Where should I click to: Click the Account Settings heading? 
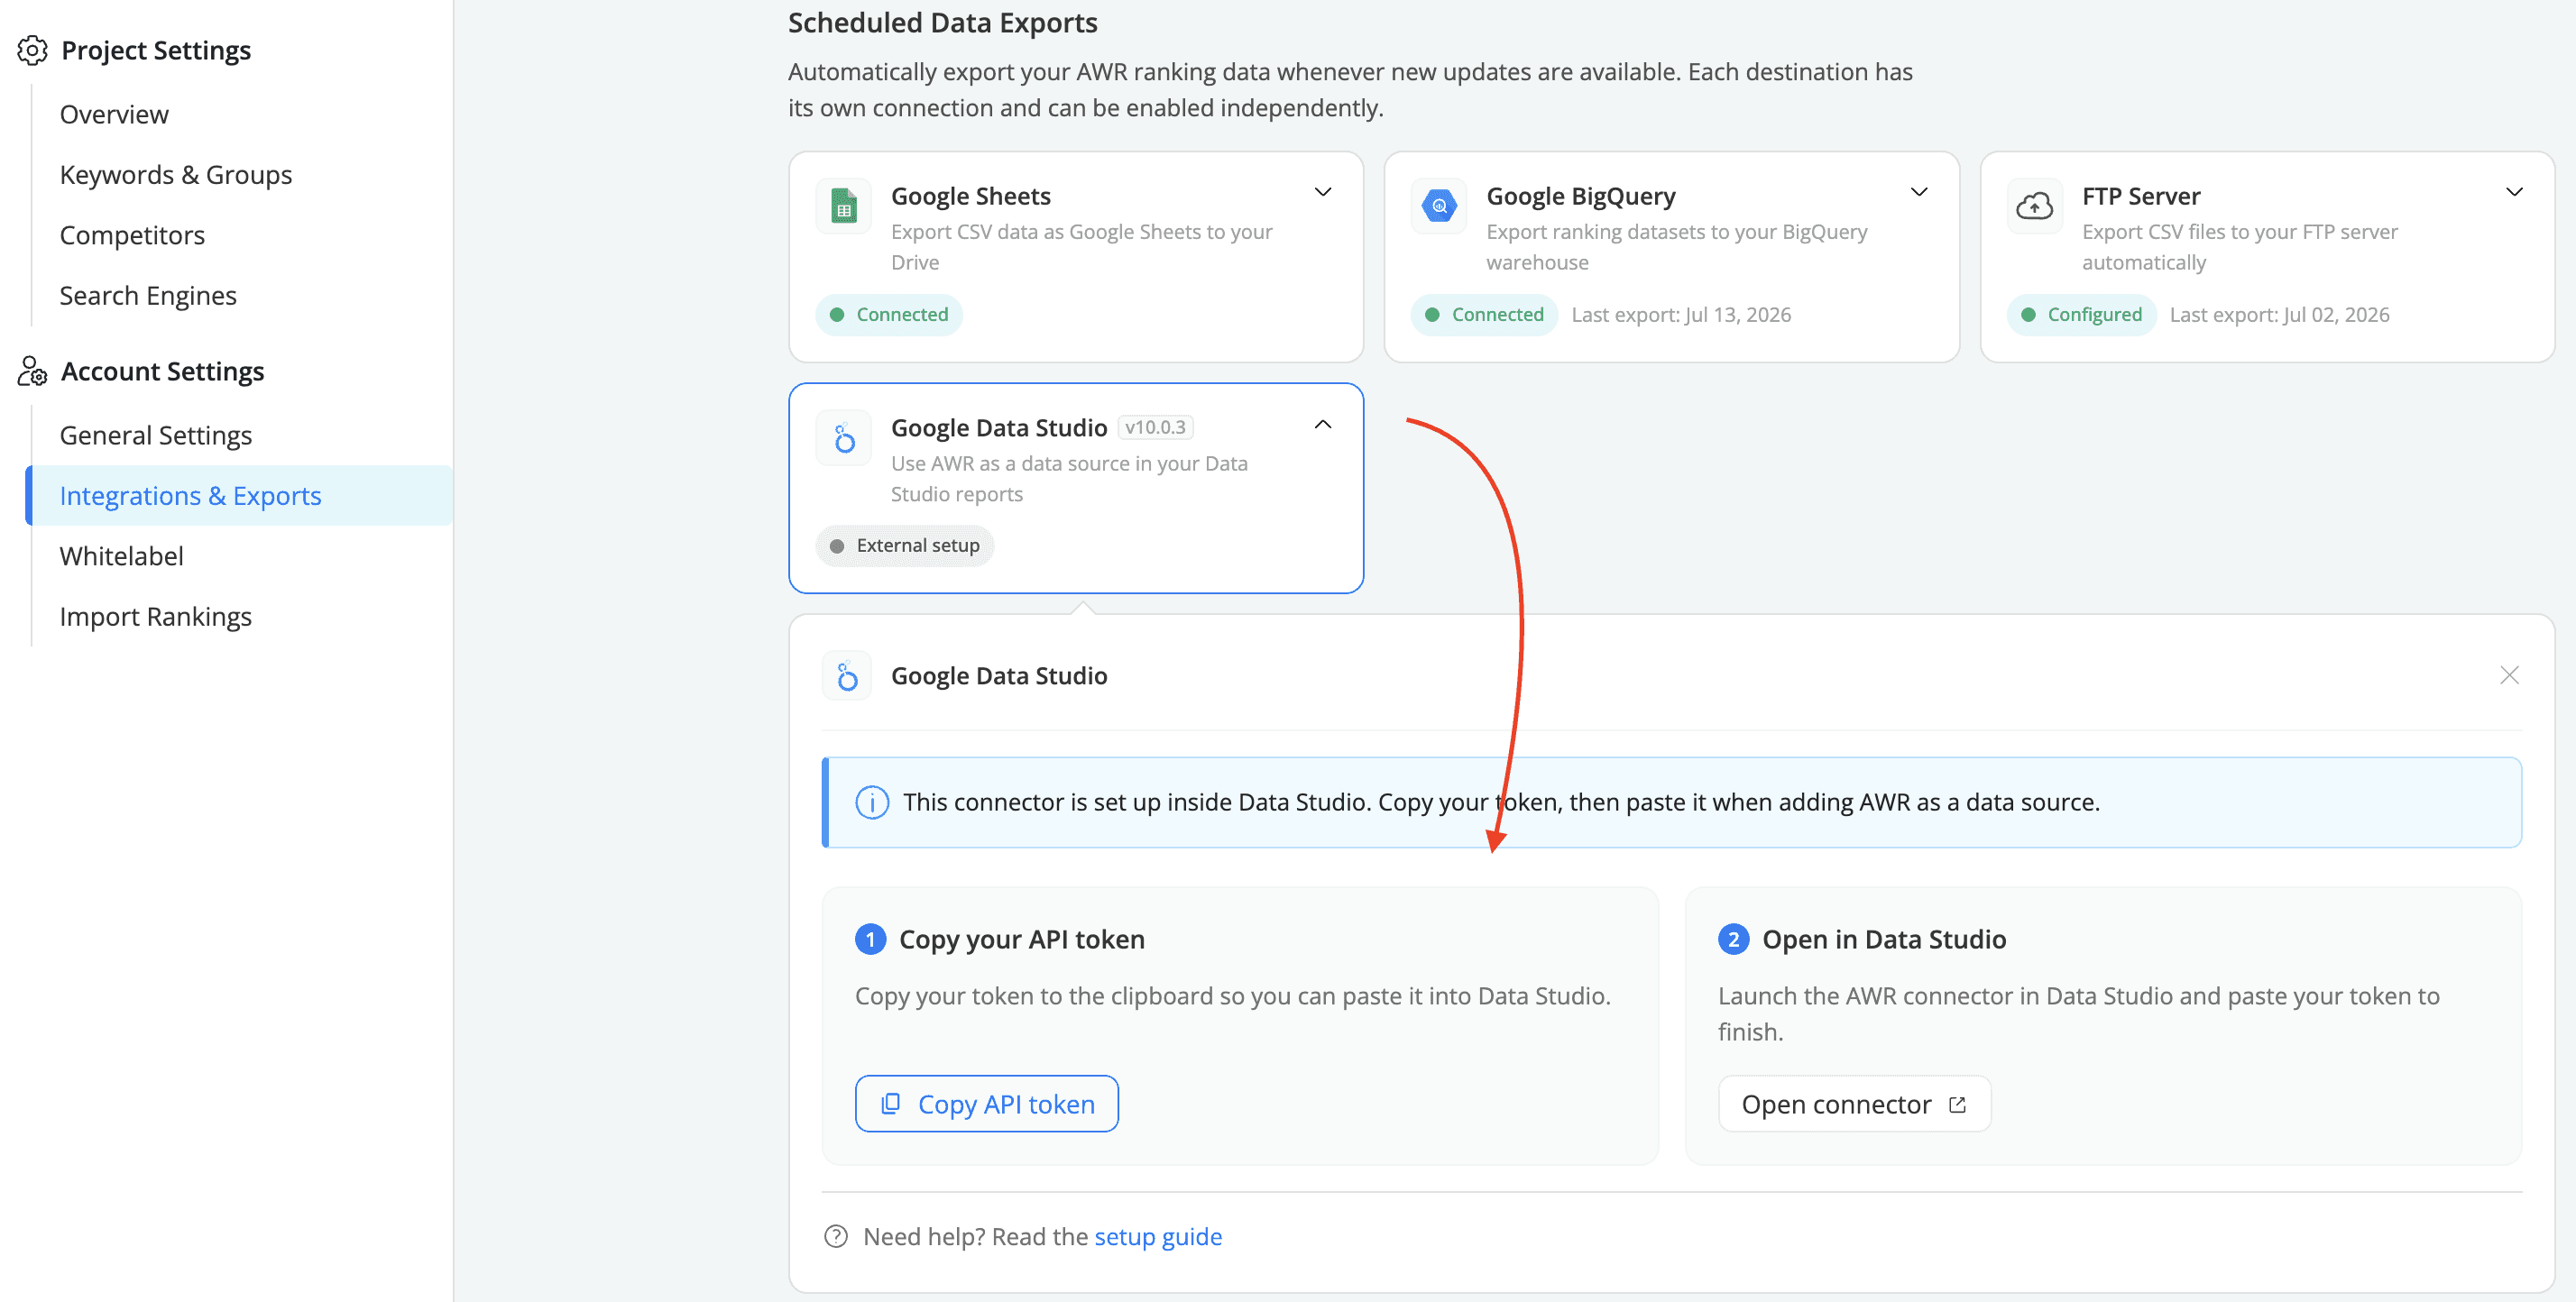point(163,371)
